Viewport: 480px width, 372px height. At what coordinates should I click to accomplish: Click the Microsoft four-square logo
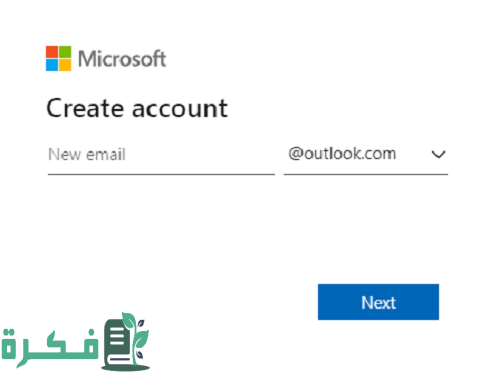(x=58, y=58)
